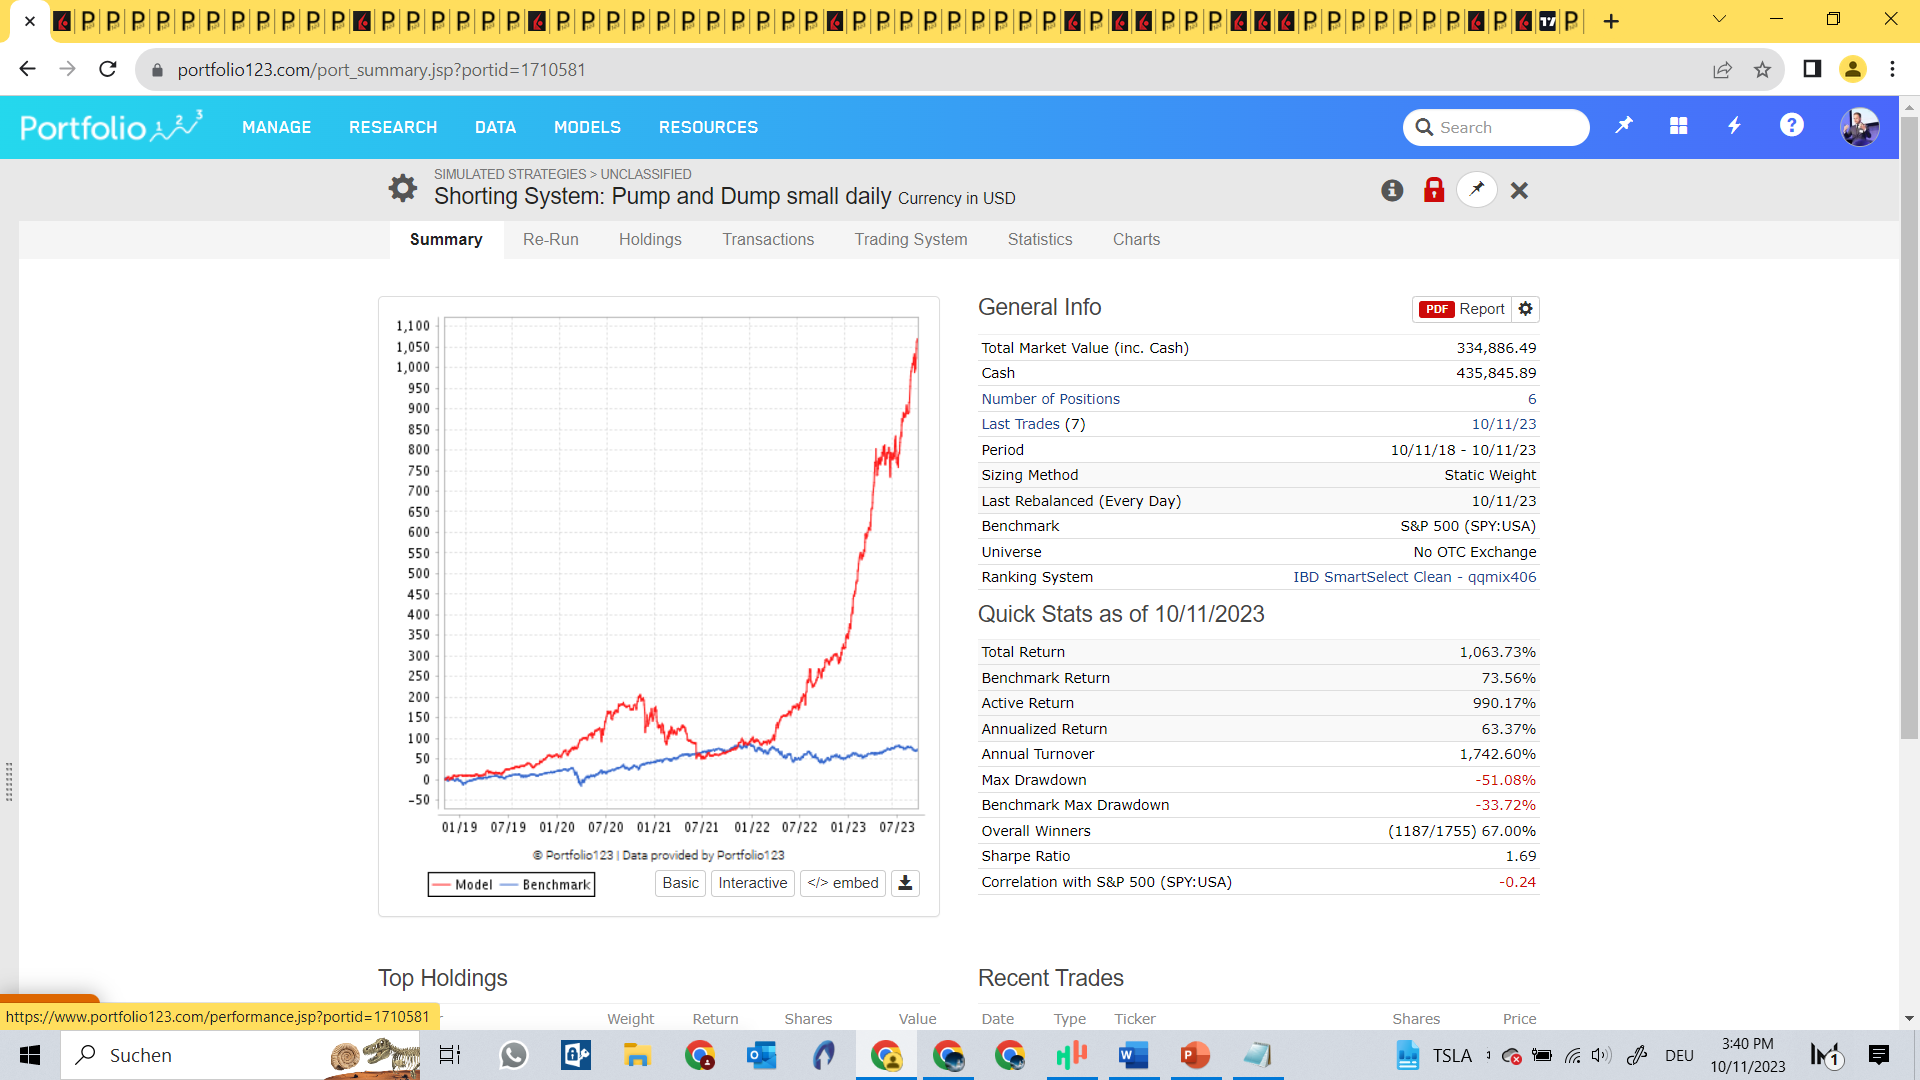Open the strategy info icon
This screenshot has width=1920, height=1080.
1392,190
